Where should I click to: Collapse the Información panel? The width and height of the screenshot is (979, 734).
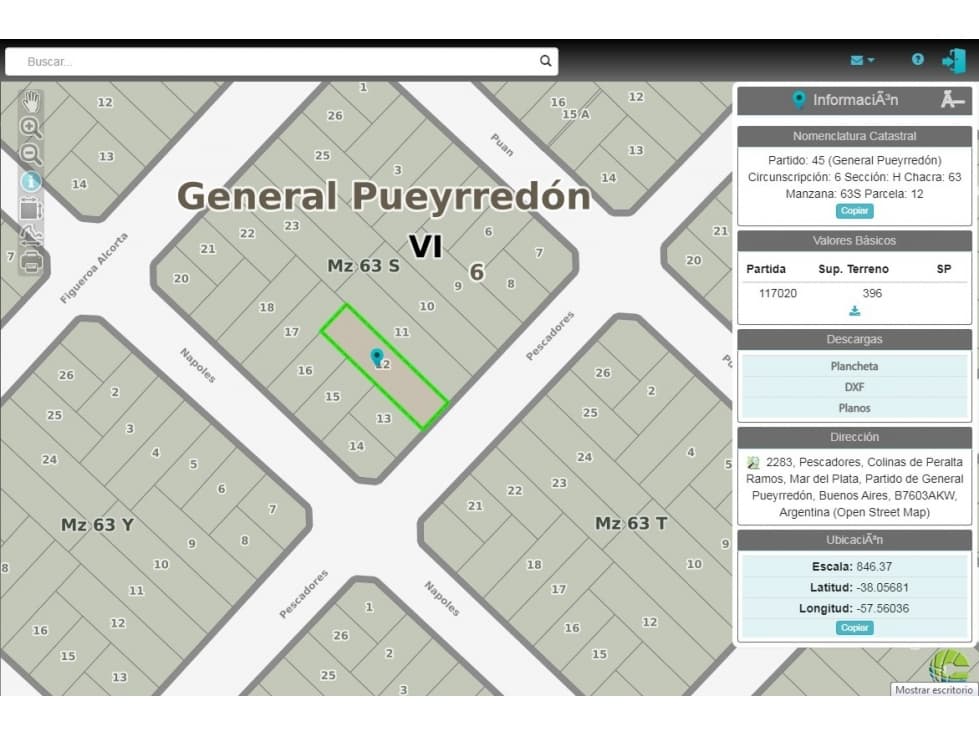(952, 100)
